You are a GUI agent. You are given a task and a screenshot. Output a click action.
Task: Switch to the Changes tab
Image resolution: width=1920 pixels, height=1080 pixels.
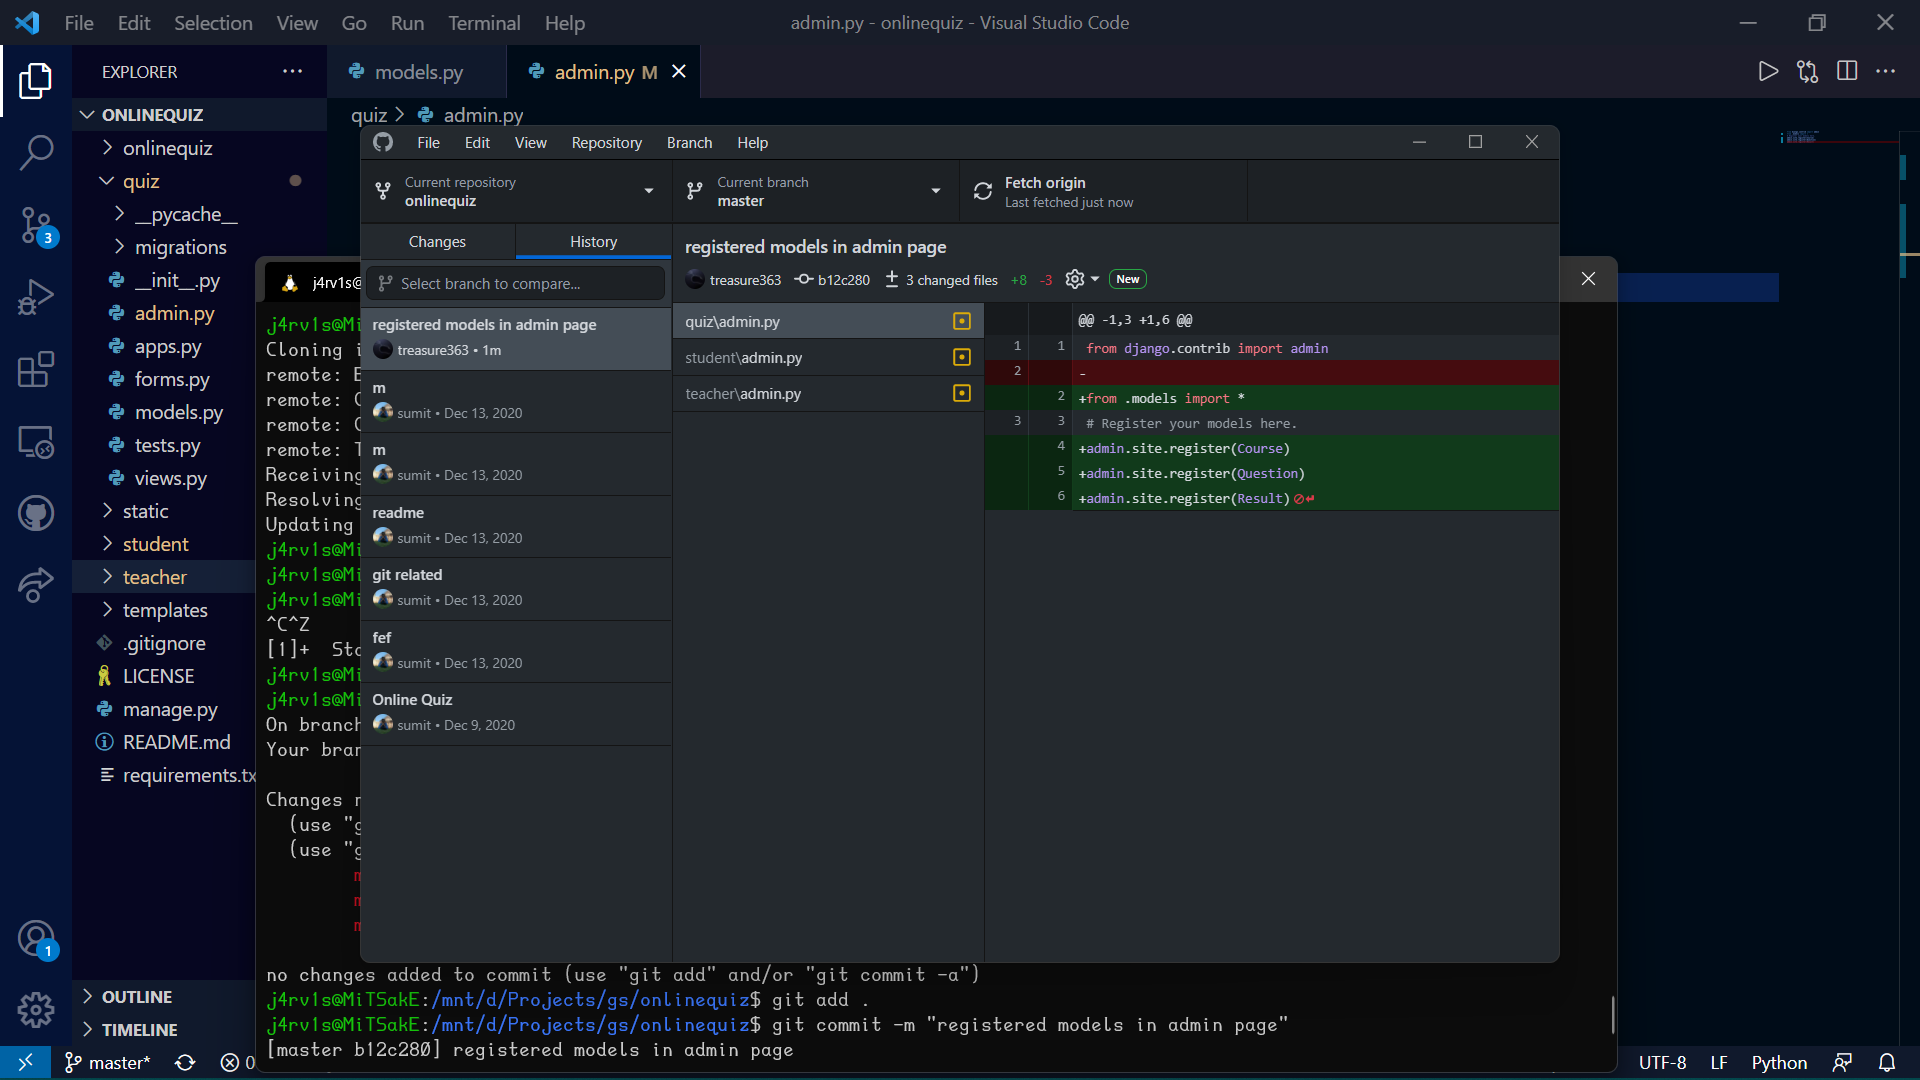pyautogui.click(x=437, y=242)
